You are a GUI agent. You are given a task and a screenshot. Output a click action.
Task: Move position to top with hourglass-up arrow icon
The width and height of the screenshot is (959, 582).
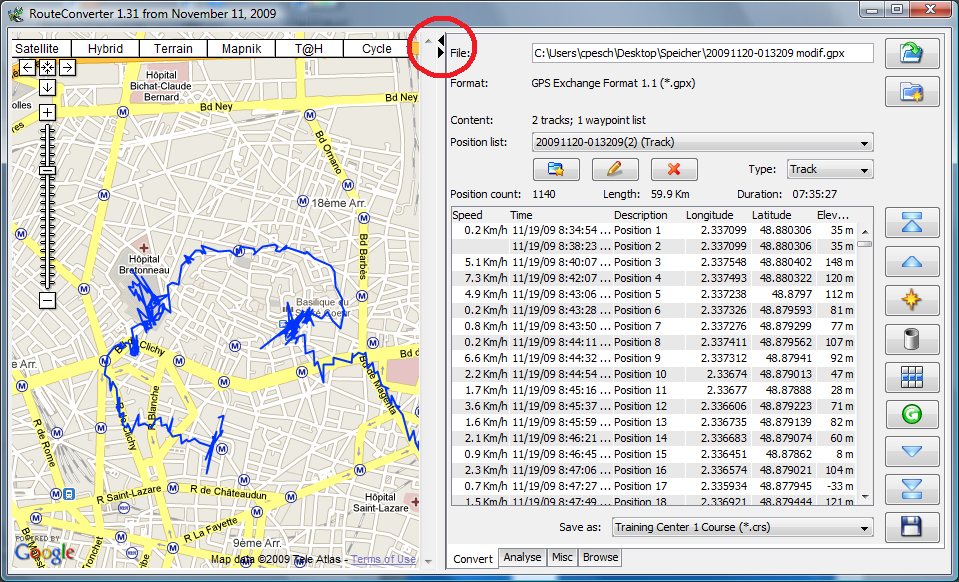(x=912, y=223)
